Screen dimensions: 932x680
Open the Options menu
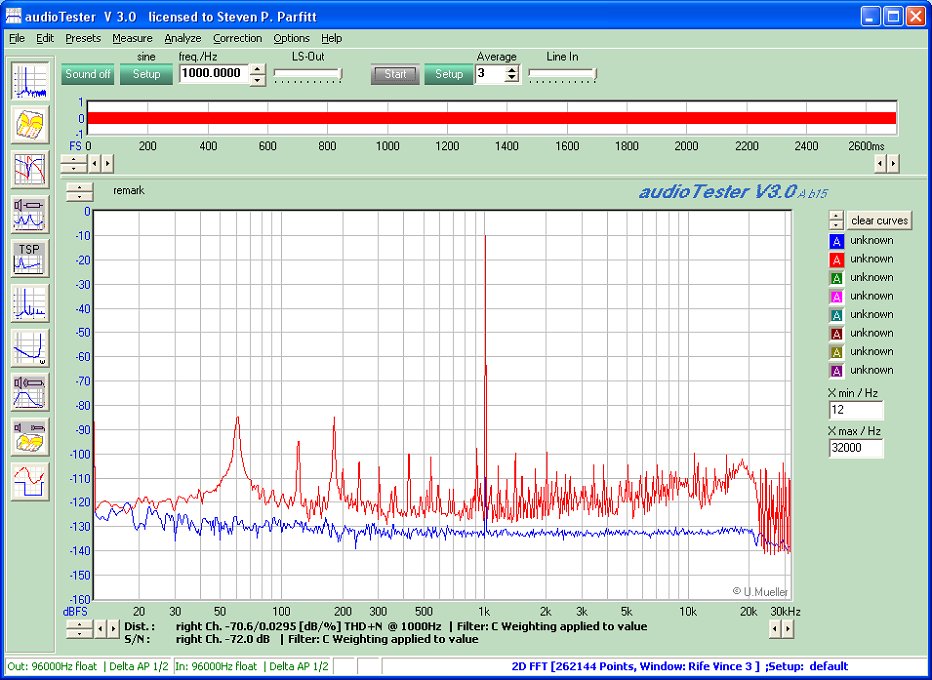pos(291,38)
